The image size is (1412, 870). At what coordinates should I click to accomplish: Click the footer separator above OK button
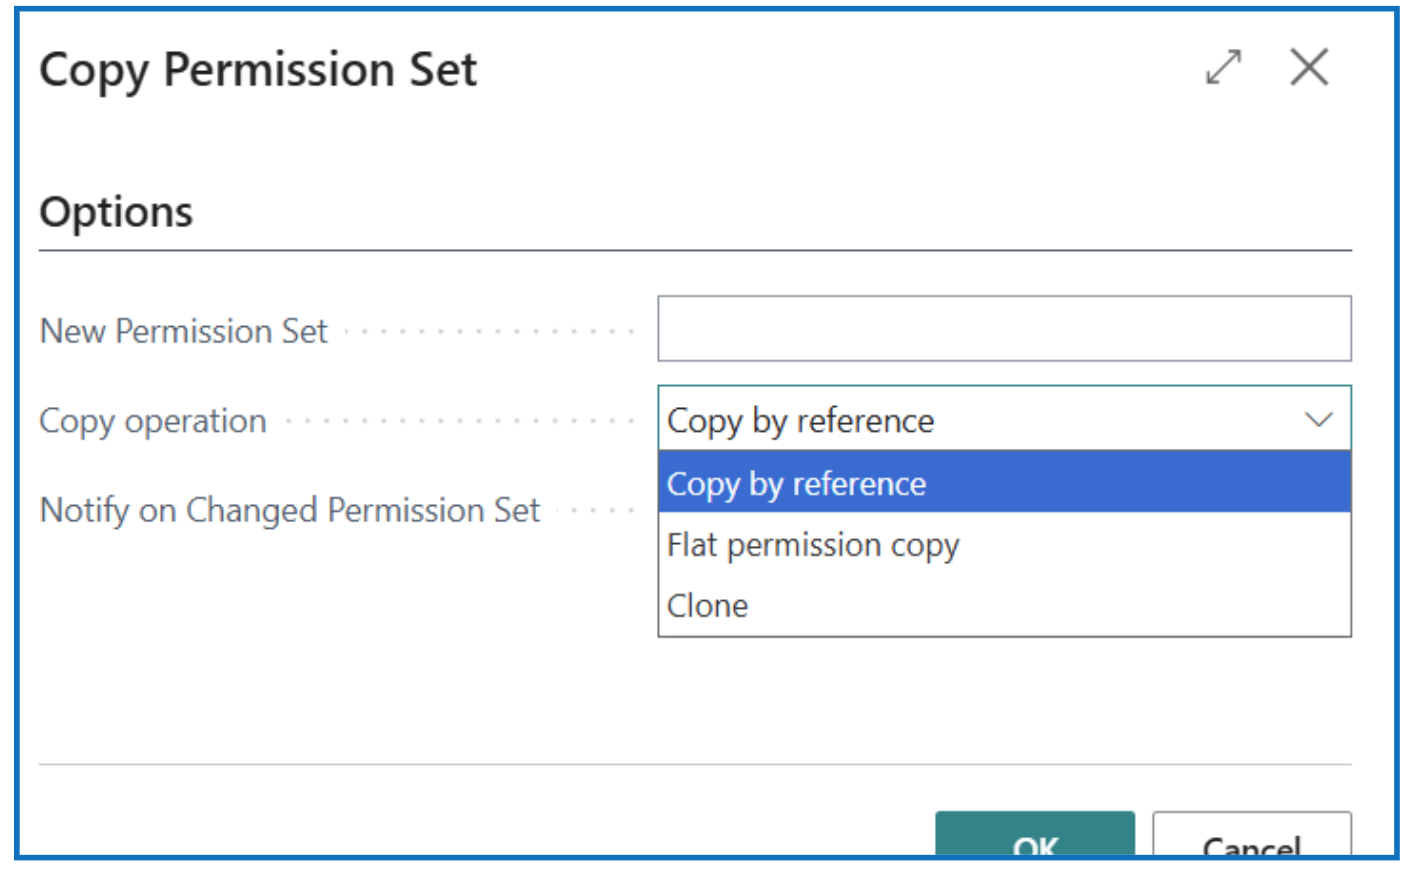pyautogui.click(x=694, y=765)
